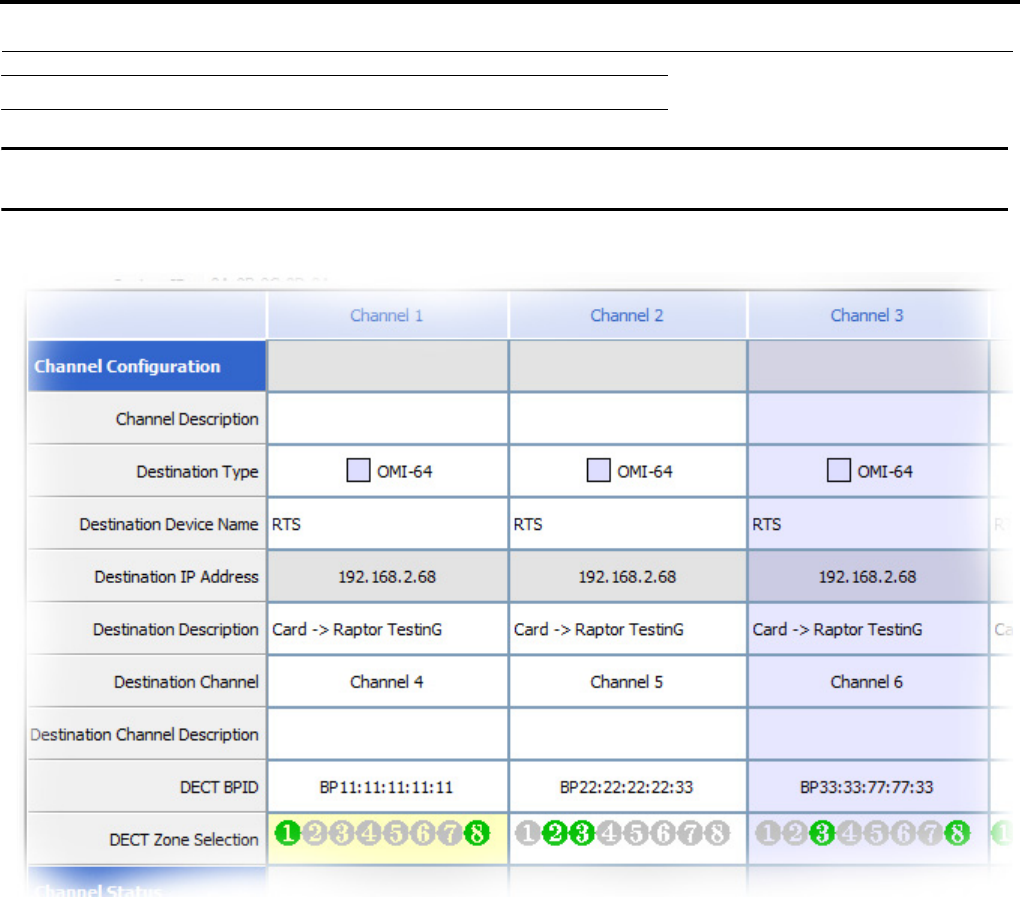Enable DECT zone 8 for Channel 2
The height and width of the screenshot is (897, 1020).
point(717,833)
